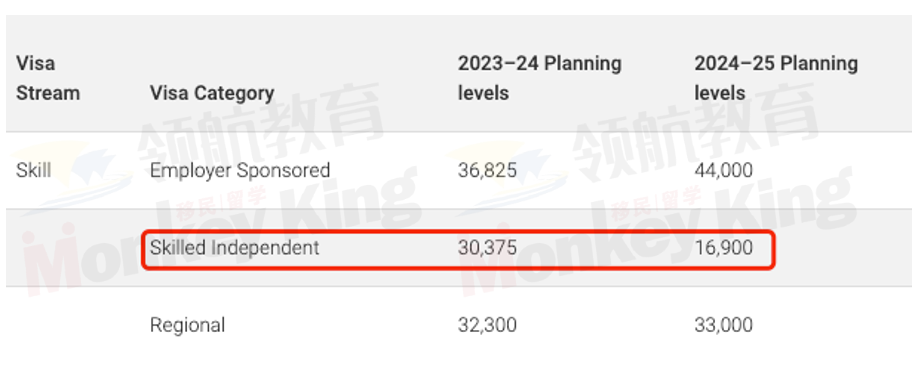916x368 pixels.
Task: Select the 2024–25 Planning levels header
Action: click(x=775, y=78)
